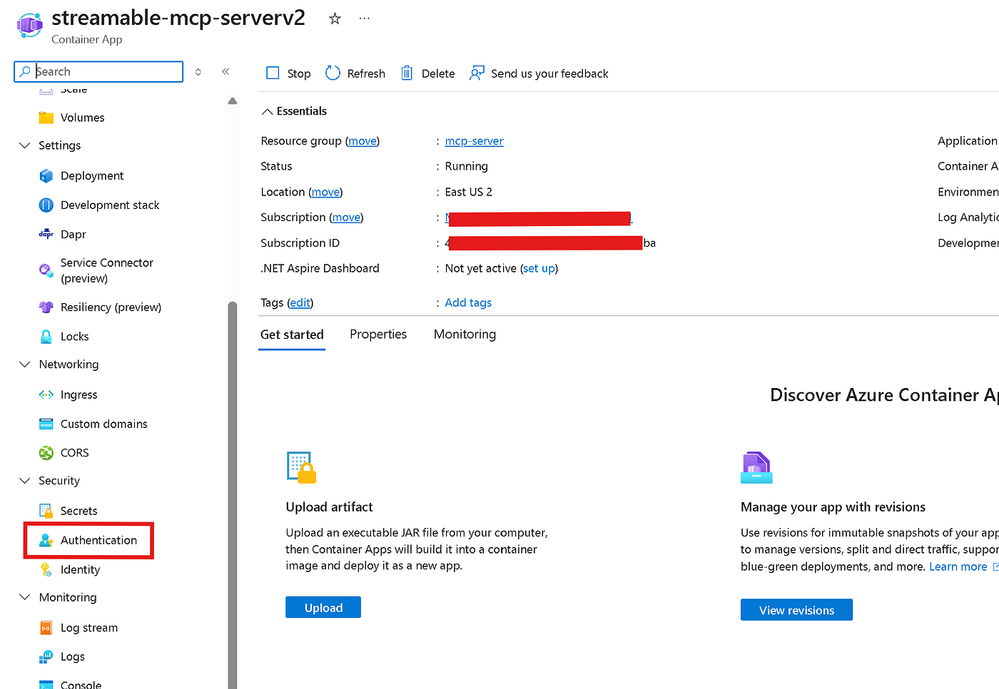The width and height of the screenshot is (999, 689).
Task: Select the Ingress arrows icon
Action: [46, 395]
